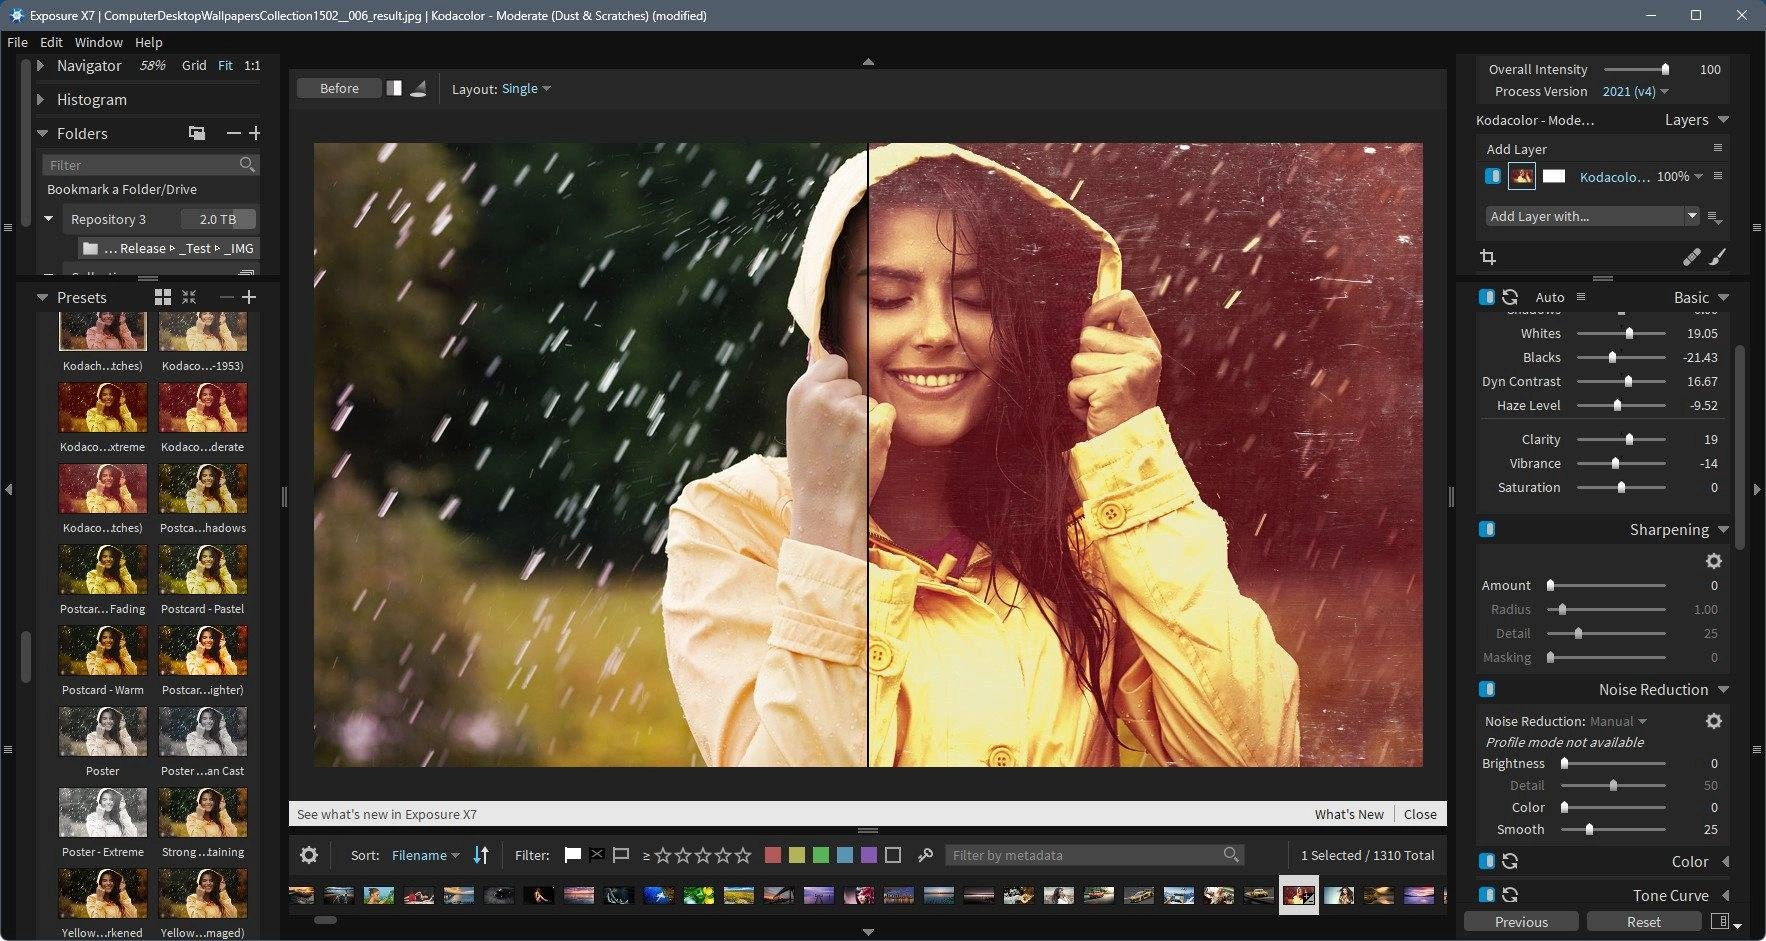Toggle Sharpening panel enable switch
The width and height of the screenshot is (1766, 941).
point(1486,529)
